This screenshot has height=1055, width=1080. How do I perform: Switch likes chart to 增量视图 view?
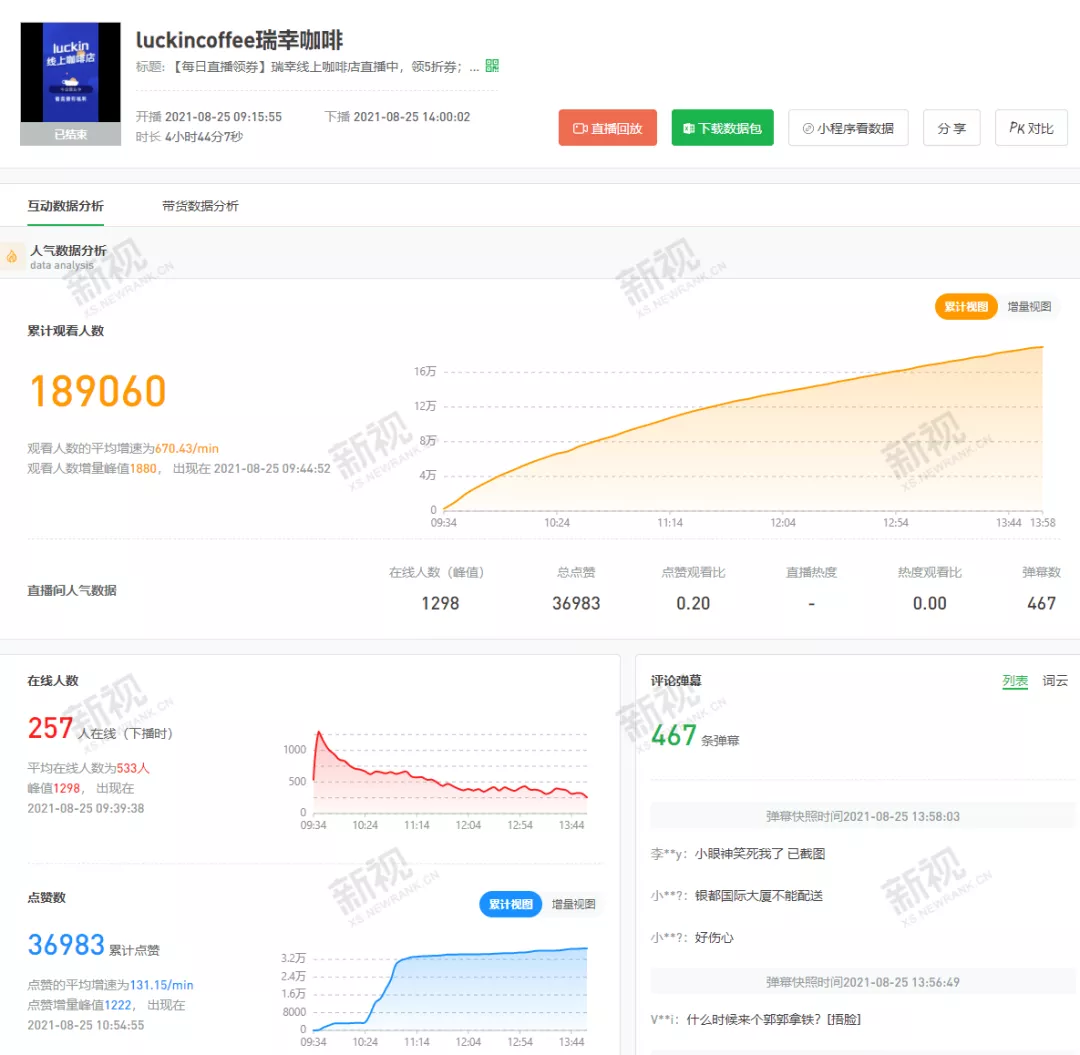click(575, 903)
